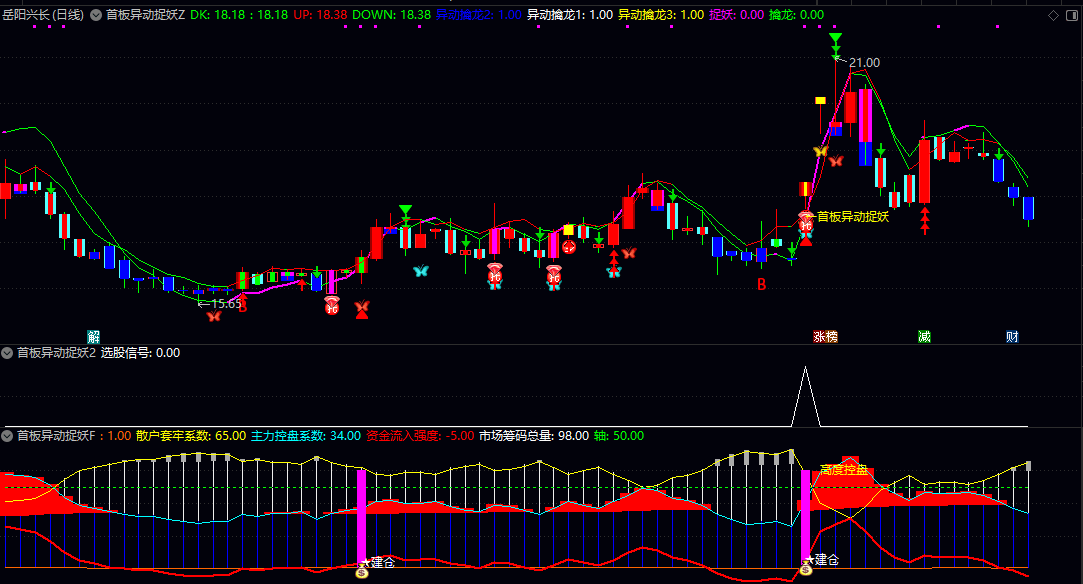The image size is (1083, 584).
Task: Select the 首板异动捉妖2 indicator name
Action: pyautogui.click(x=56, y=353)
